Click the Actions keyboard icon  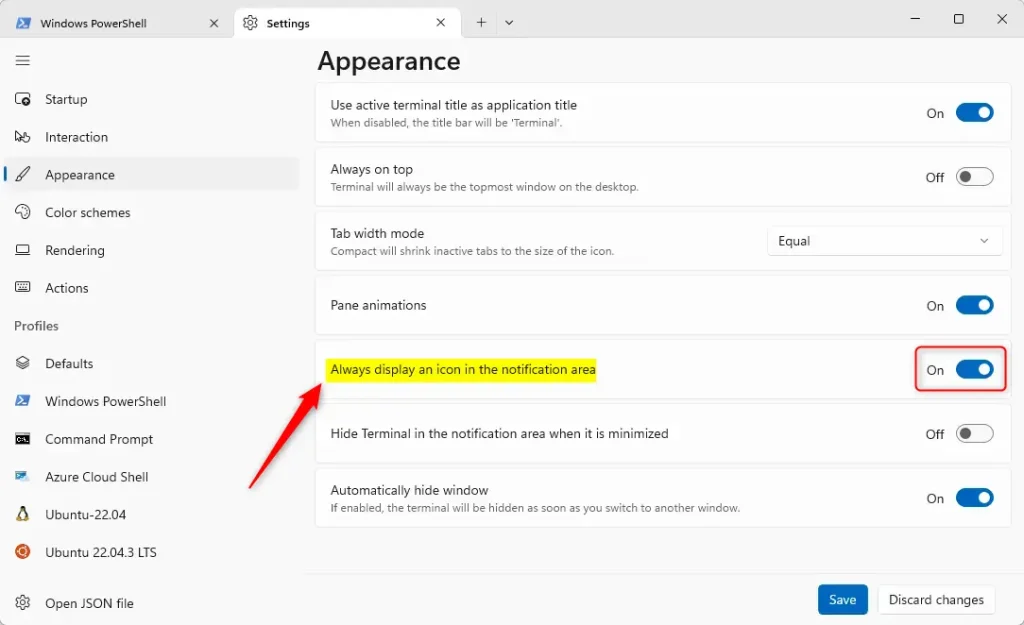pos(23,287)
